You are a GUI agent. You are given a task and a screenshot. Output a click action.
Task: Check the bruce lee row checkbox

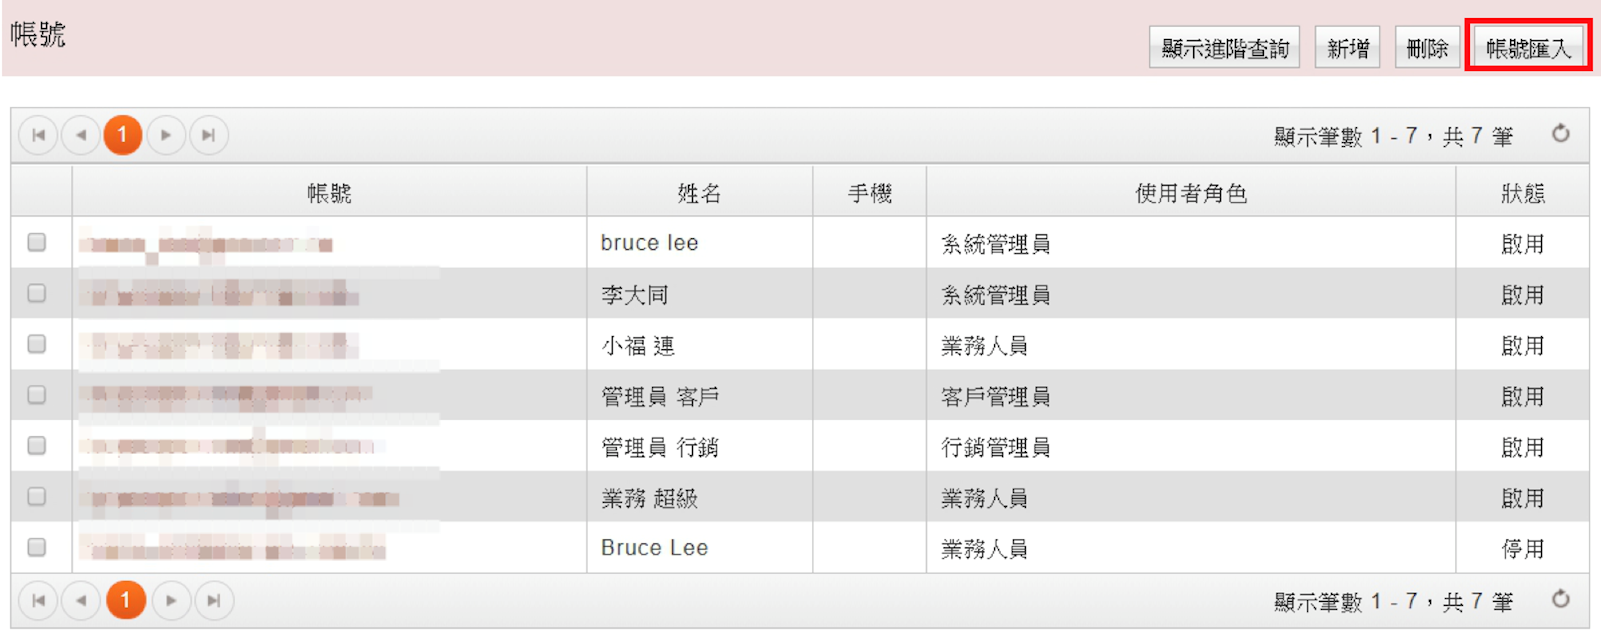point(37,242)
